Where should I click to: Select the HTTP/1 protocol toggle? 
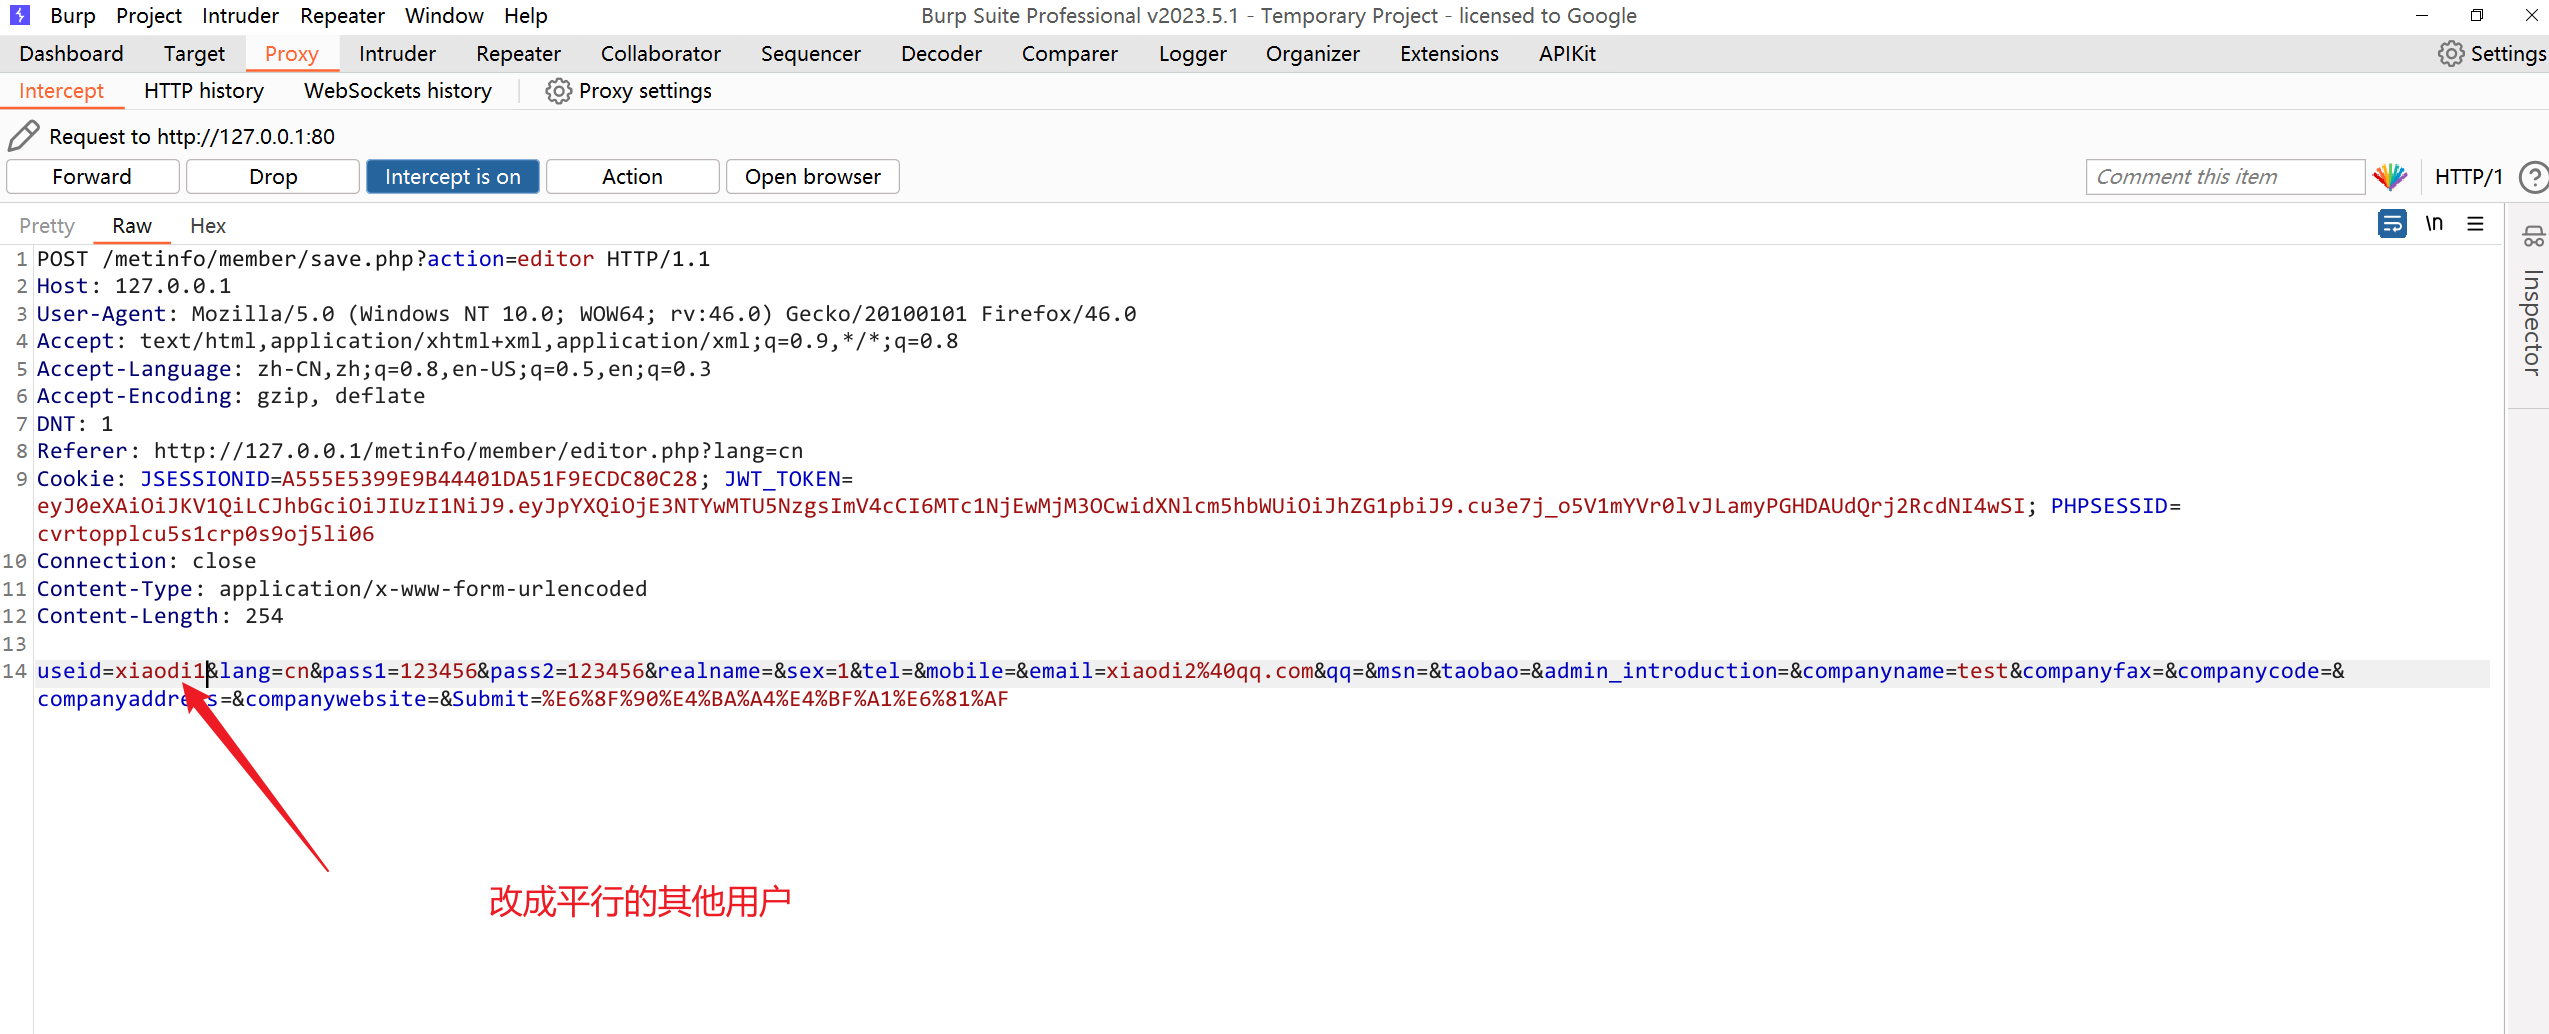[2468, 177]
